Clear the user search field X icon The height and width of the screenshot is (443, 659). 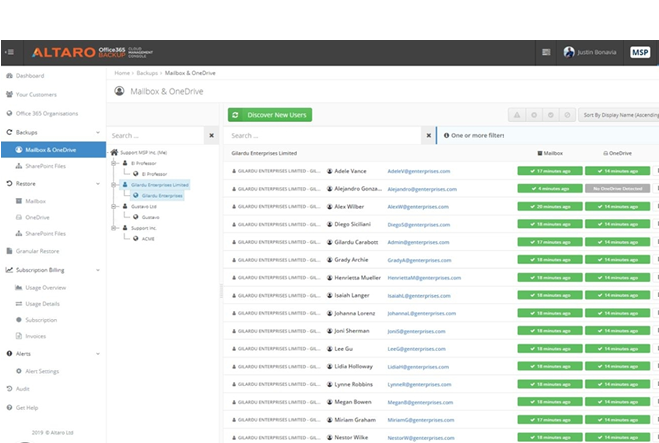coord(429,135)
